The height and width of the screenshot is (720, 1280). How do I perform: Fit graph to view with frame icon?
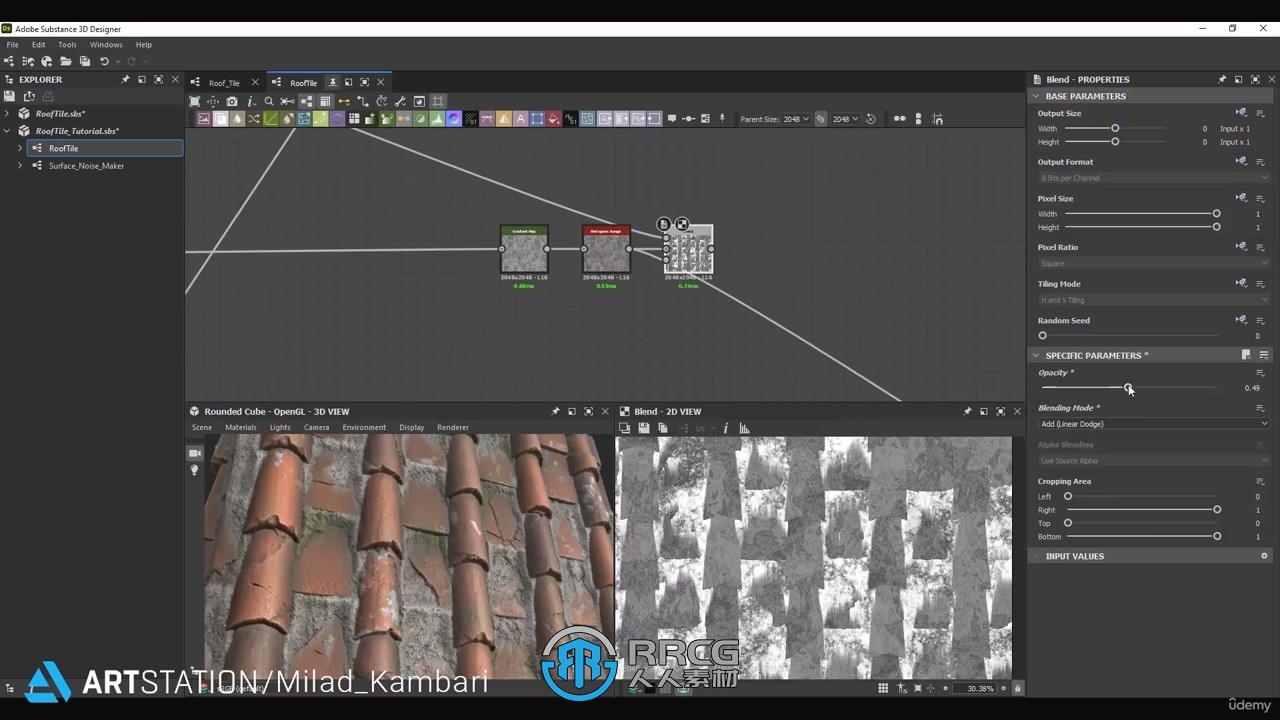coord(194,101)
